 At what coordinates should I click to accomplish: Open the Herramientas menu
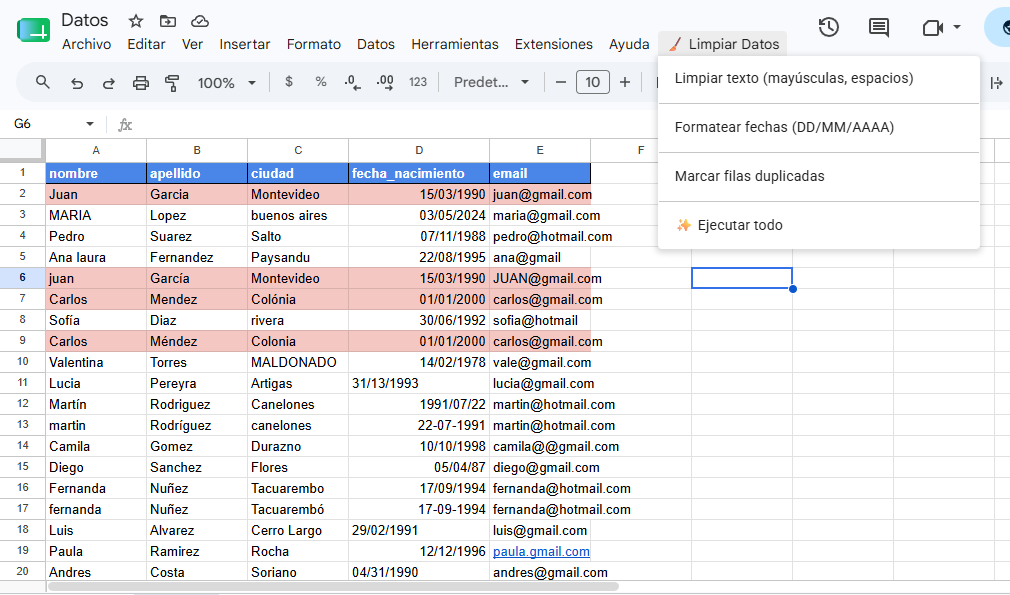(x=455, y=44)
